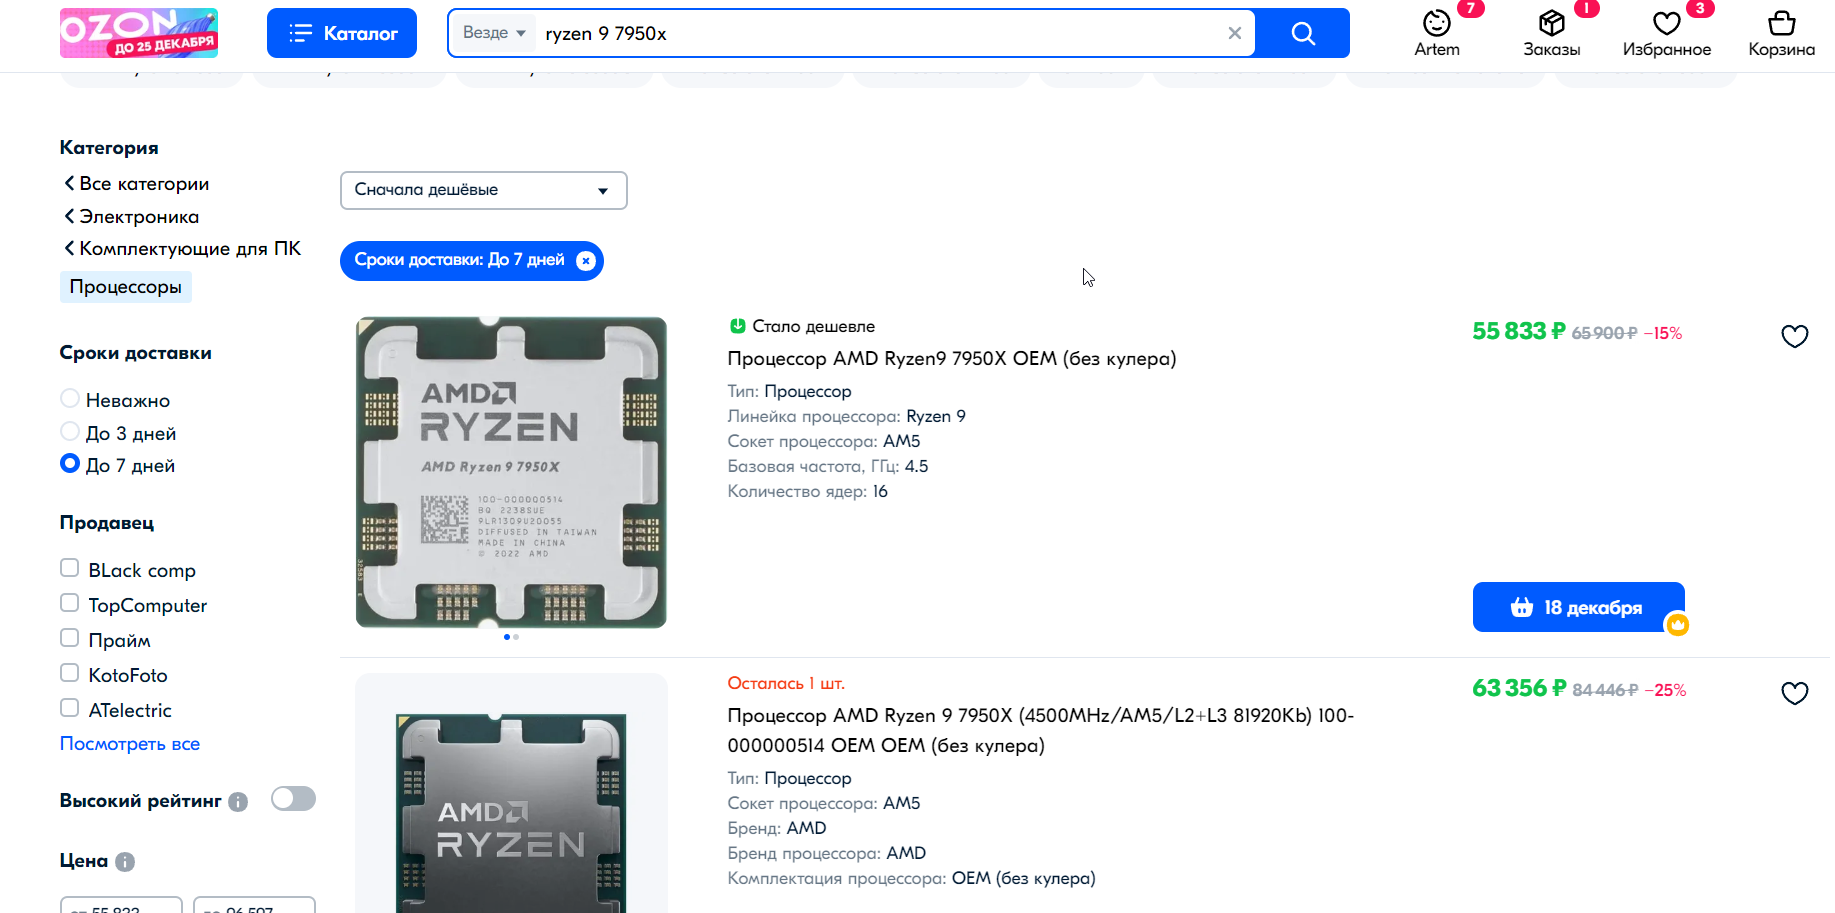Add 63 356 ₽ processor to favorites
Screen dimensions: 1835x913
1795,693
